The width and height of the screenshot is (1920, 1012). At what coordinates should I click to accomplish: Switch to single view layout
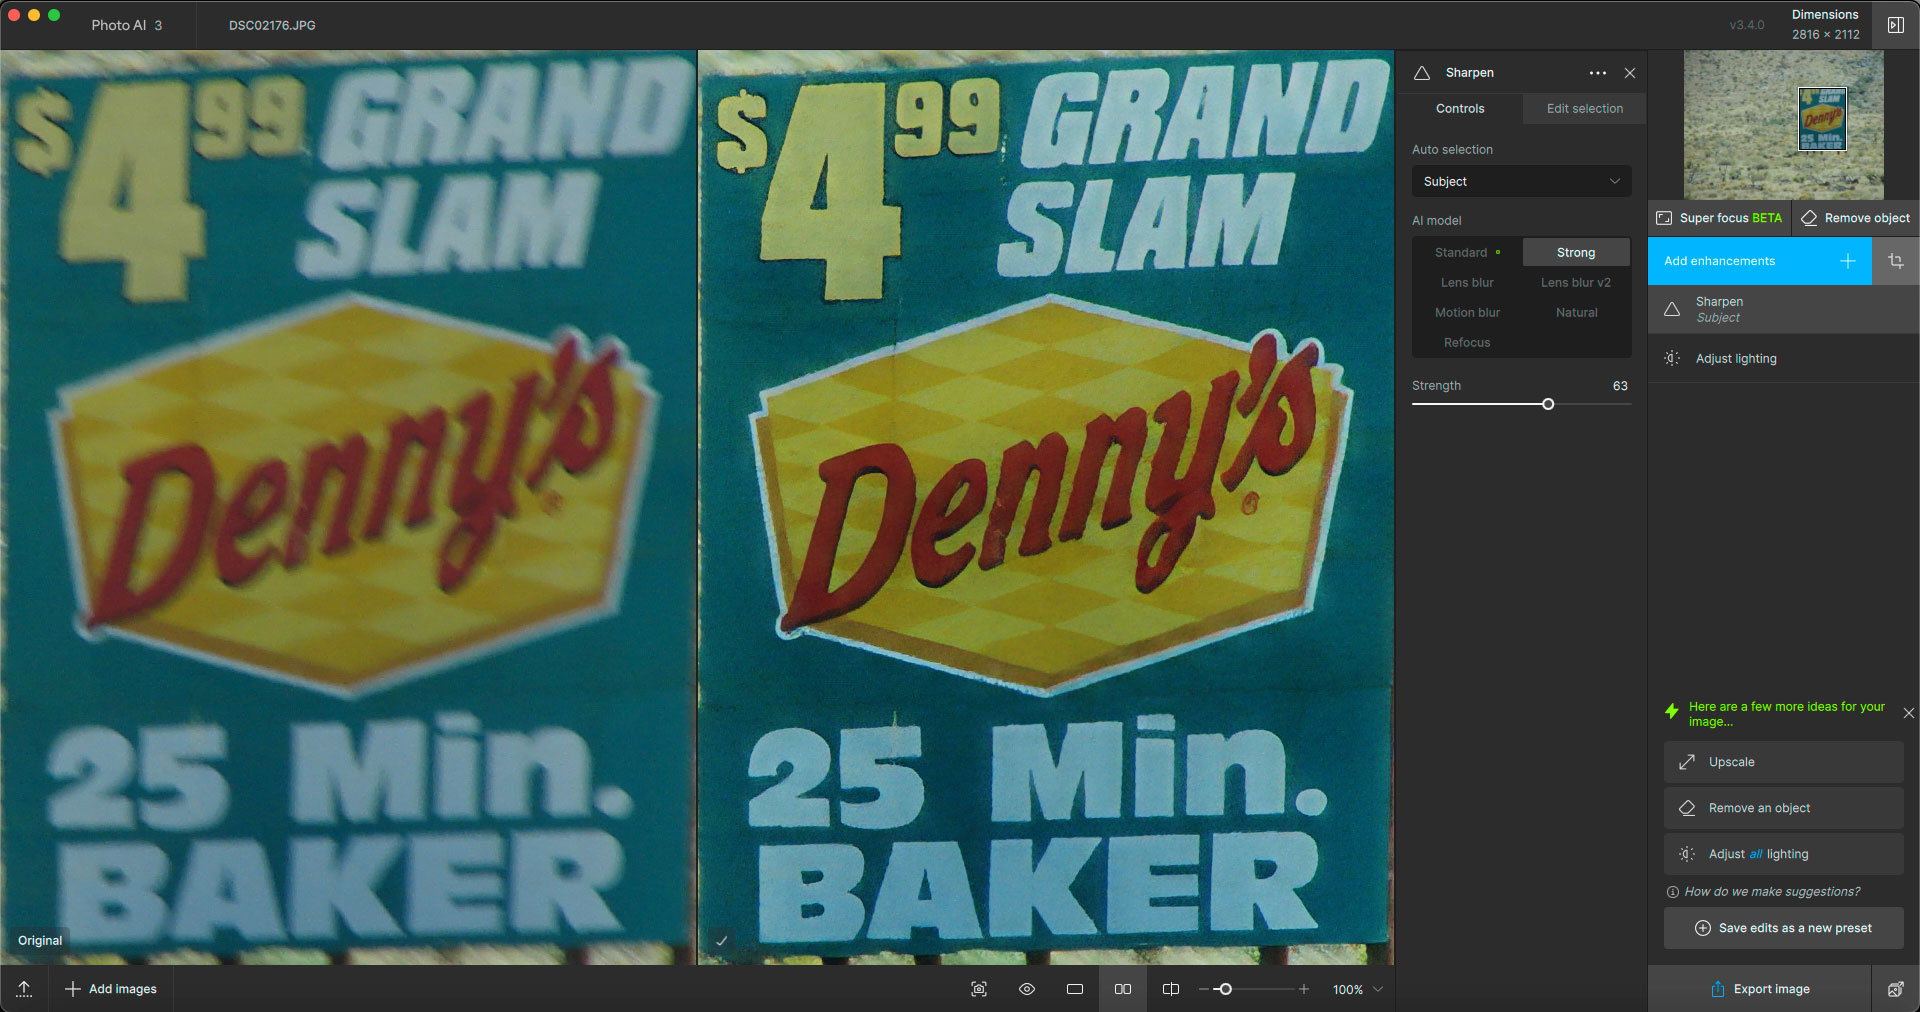coord(1075,989)
